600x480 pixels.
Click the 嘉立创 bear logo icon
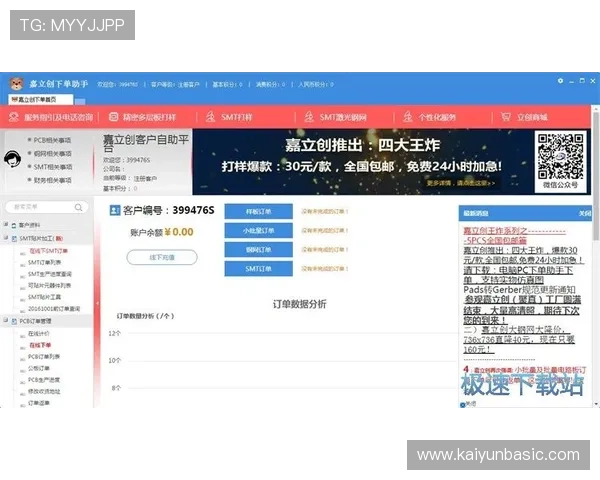point(16,83)
